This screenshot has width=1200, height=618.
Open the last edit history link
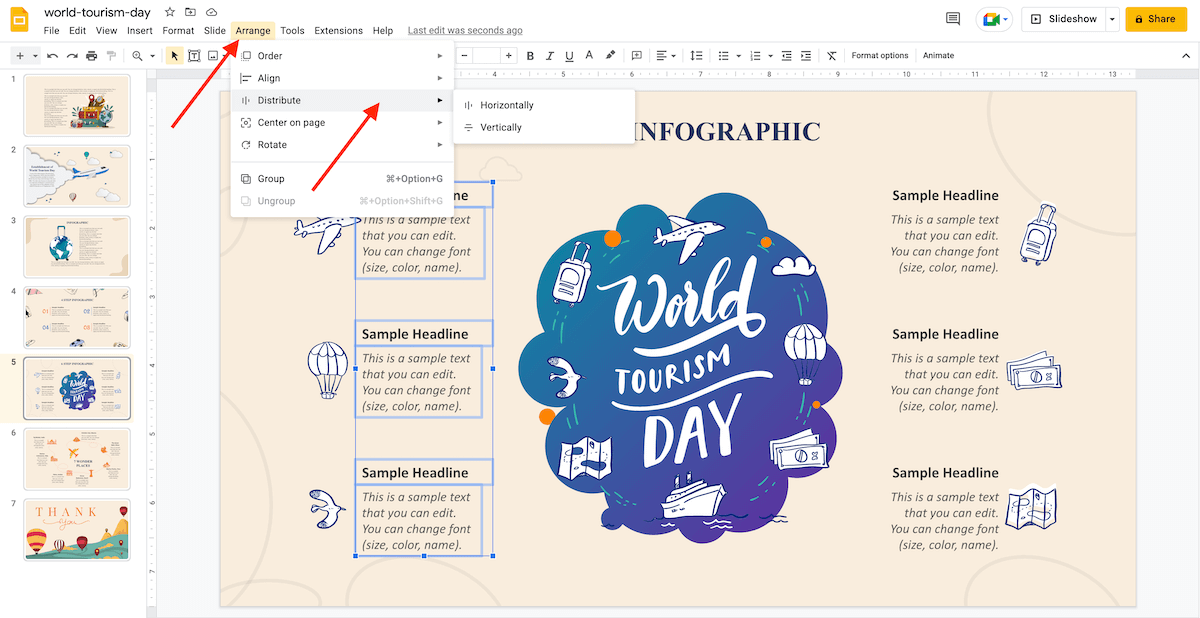point(465,31)
